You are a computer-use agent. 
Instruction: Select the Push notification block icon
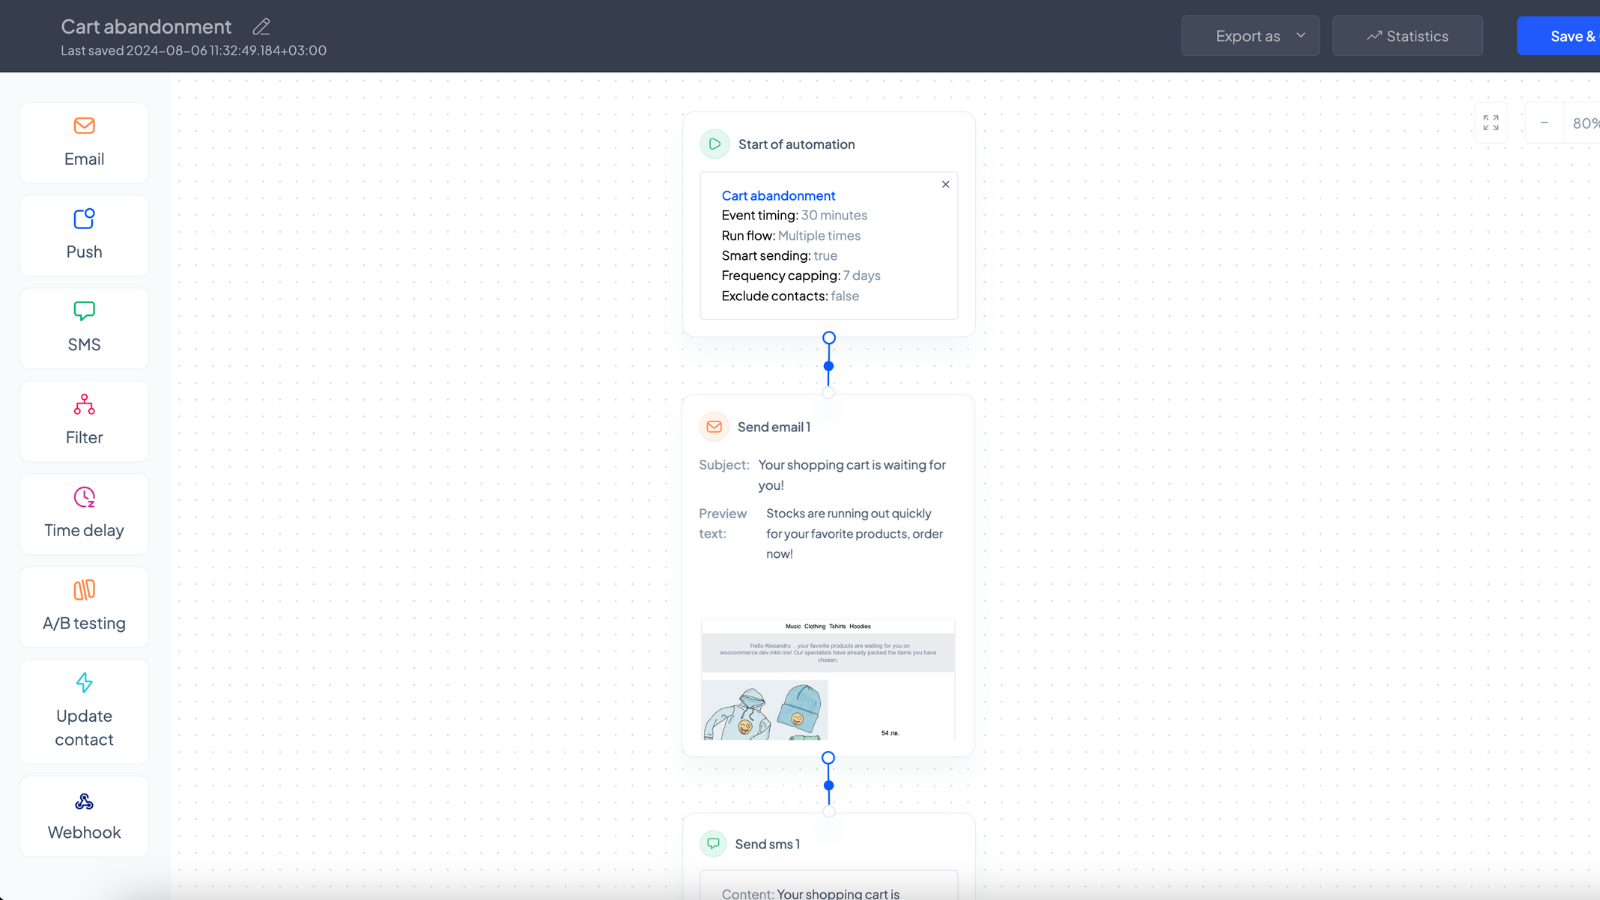(84, 219)
